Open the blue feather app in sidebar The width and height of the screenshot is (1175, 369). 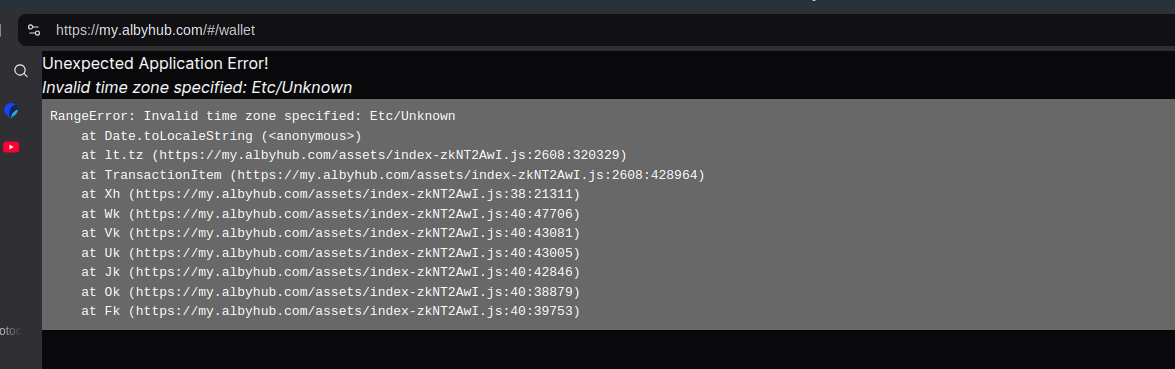pos(11,110)
